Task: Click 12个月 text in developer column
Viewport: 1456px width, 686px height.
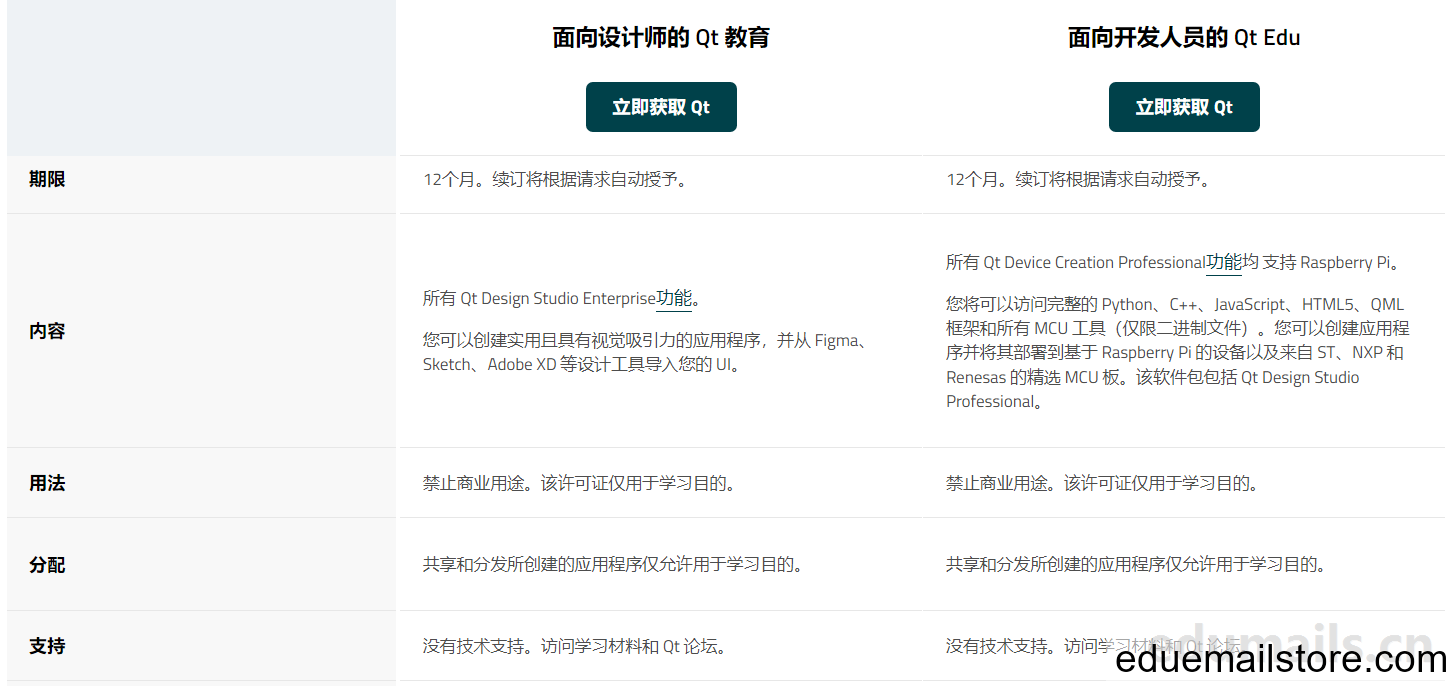Action: (x=1081, y=180)
